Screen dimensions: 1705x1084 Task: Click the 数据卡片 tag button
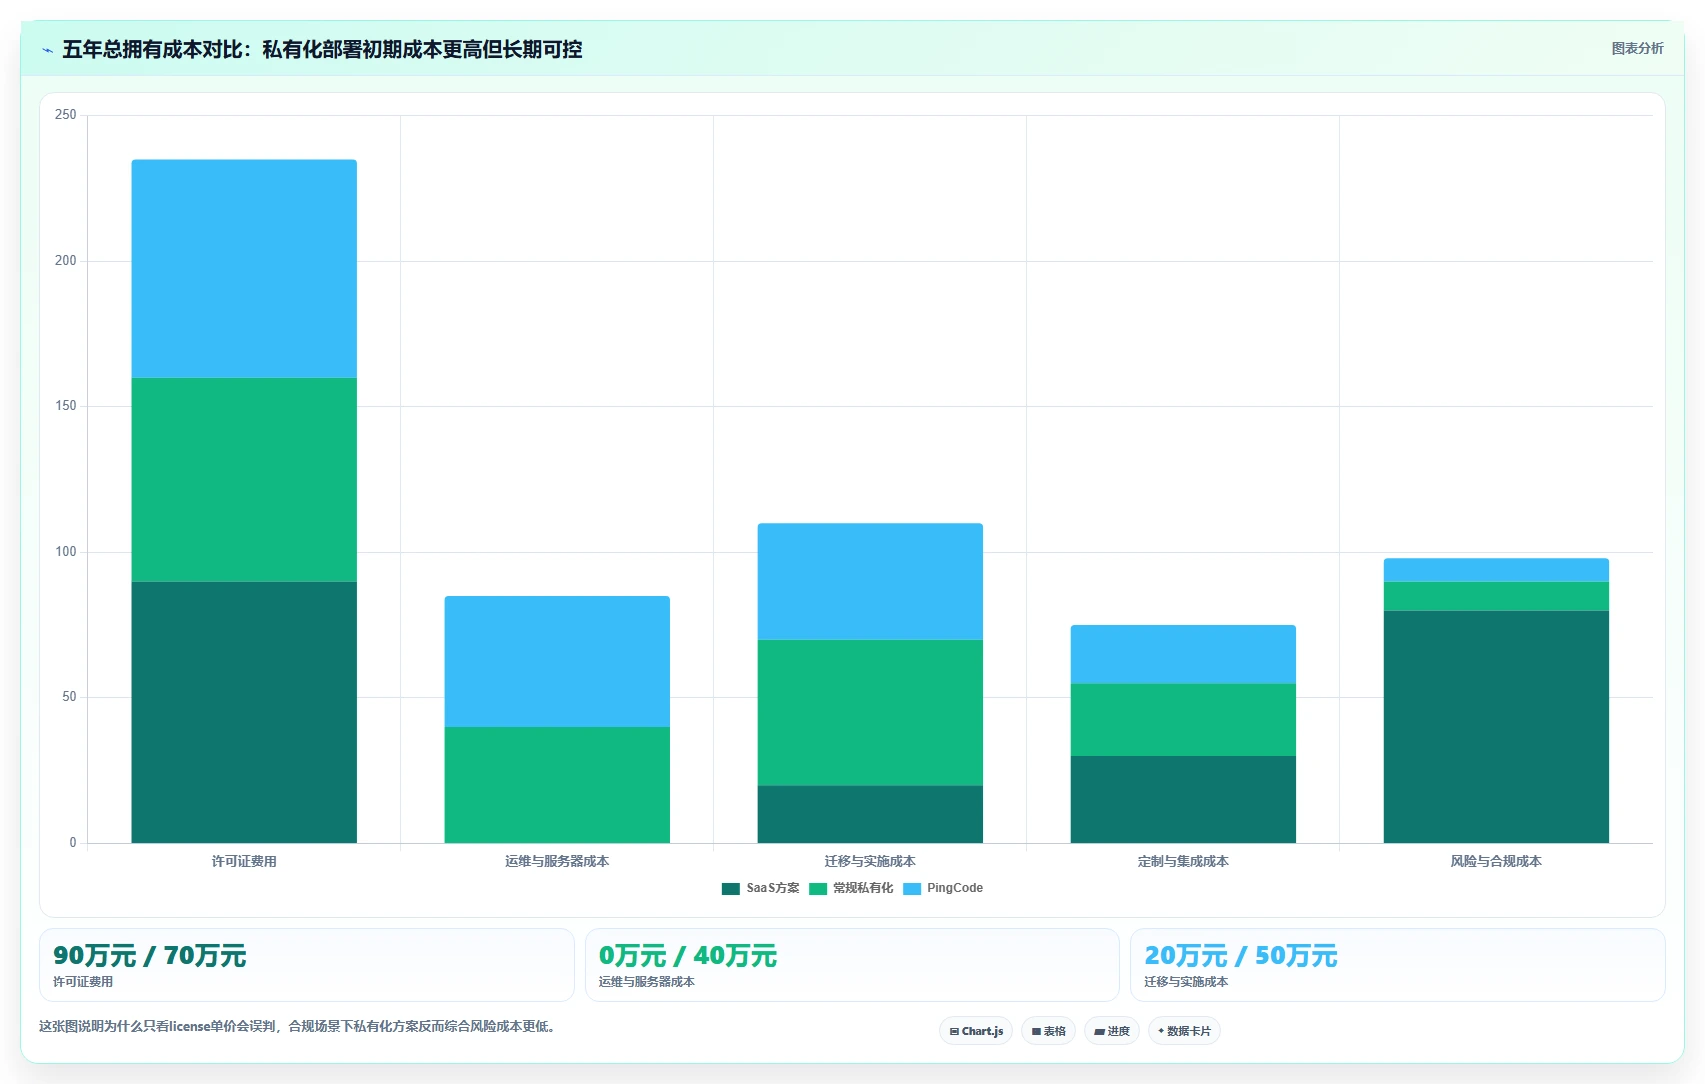pos(1184,1031)
